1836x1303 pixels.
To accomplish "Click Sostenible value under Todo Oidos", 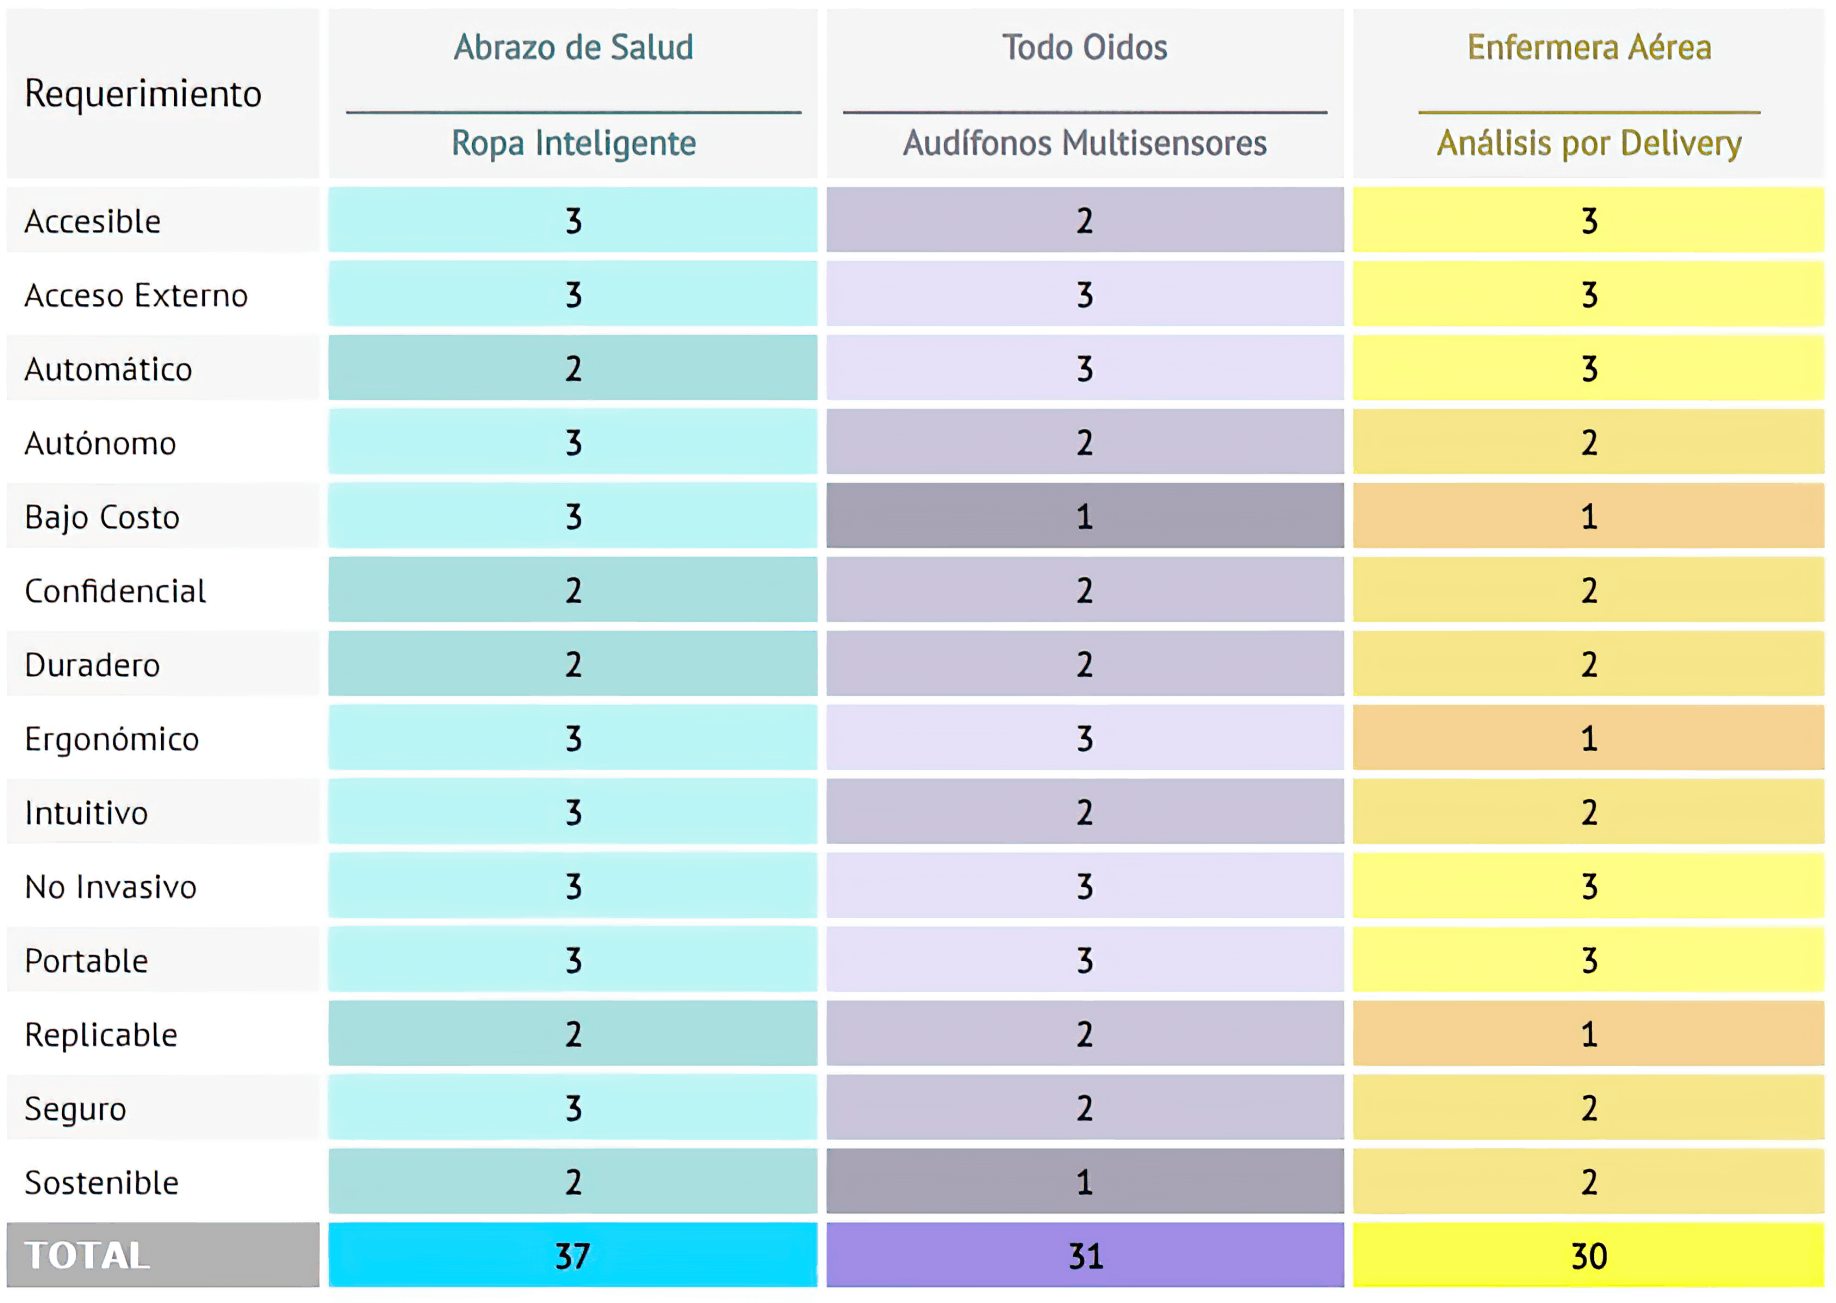I will pyautogui.click(x=1085, y=1182).
